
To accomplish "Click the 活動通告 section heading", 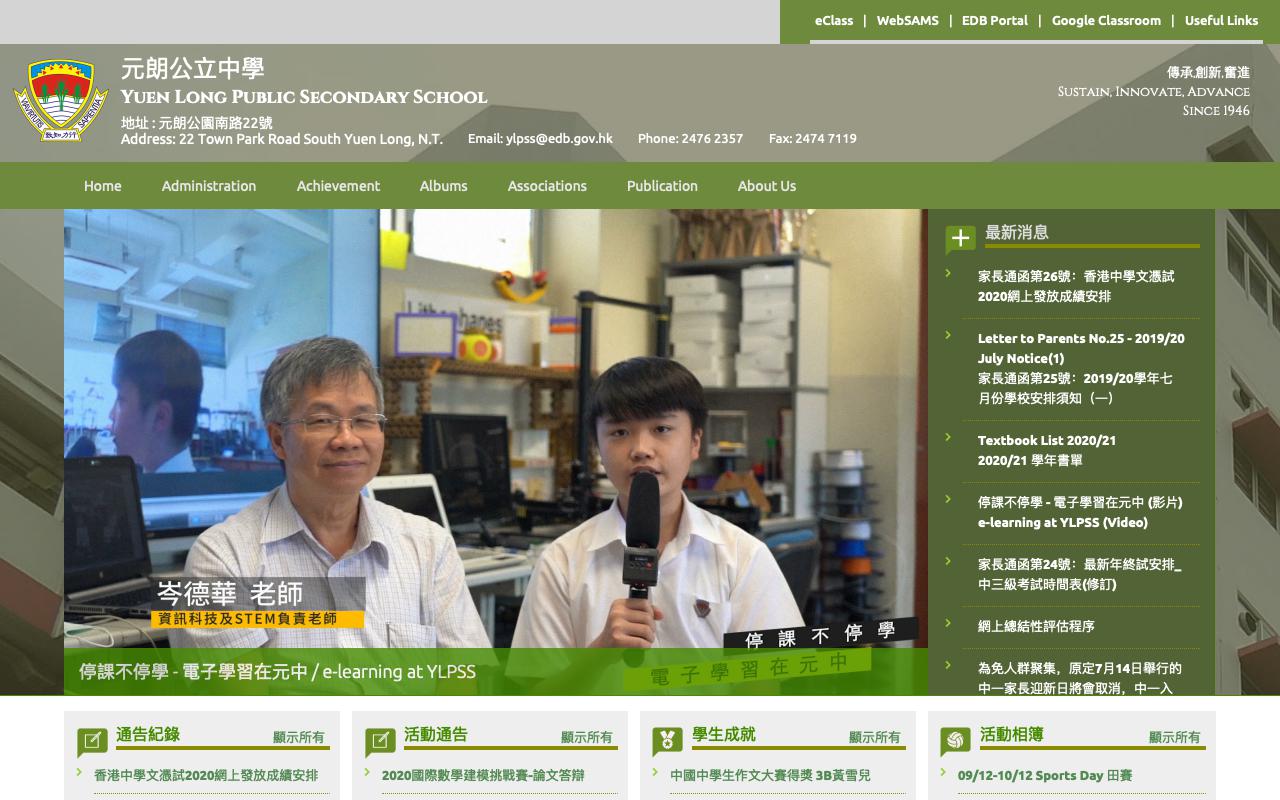I will point(436,734).
